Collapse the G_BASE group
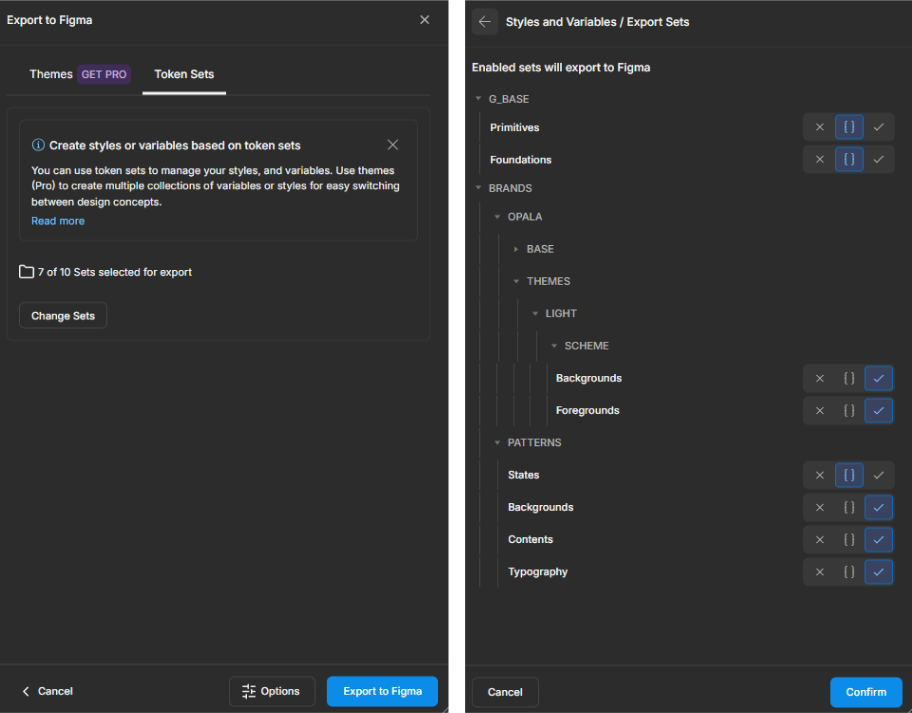Screen dimensions: 912x713 (478, 100)
